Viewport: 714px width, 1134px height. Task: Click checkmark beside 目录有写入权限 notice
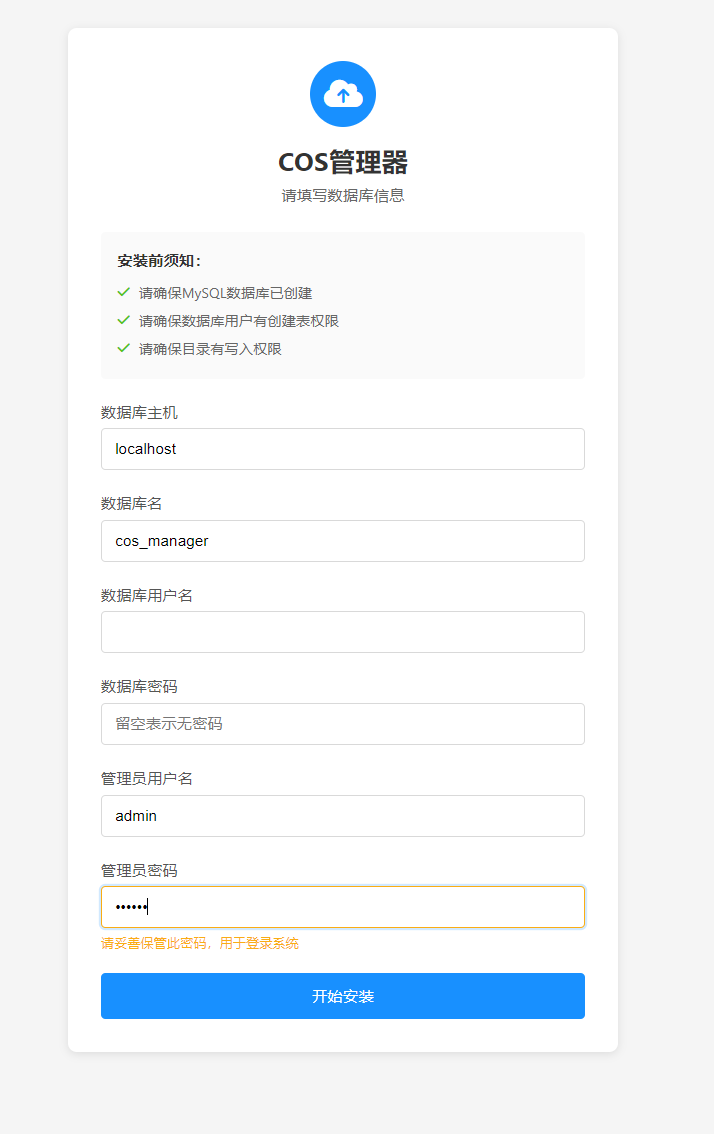point(124,348)
